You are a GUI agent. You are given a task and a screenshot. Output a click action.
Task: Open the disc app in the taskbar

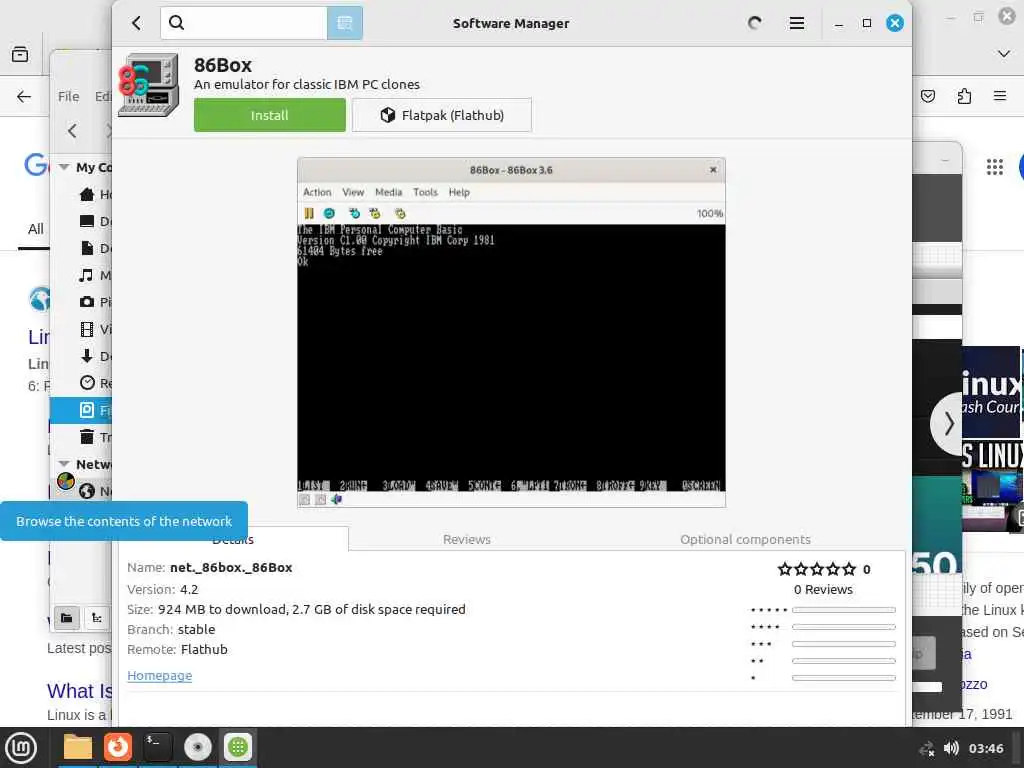pyautogui.click(x=198, y=746)
